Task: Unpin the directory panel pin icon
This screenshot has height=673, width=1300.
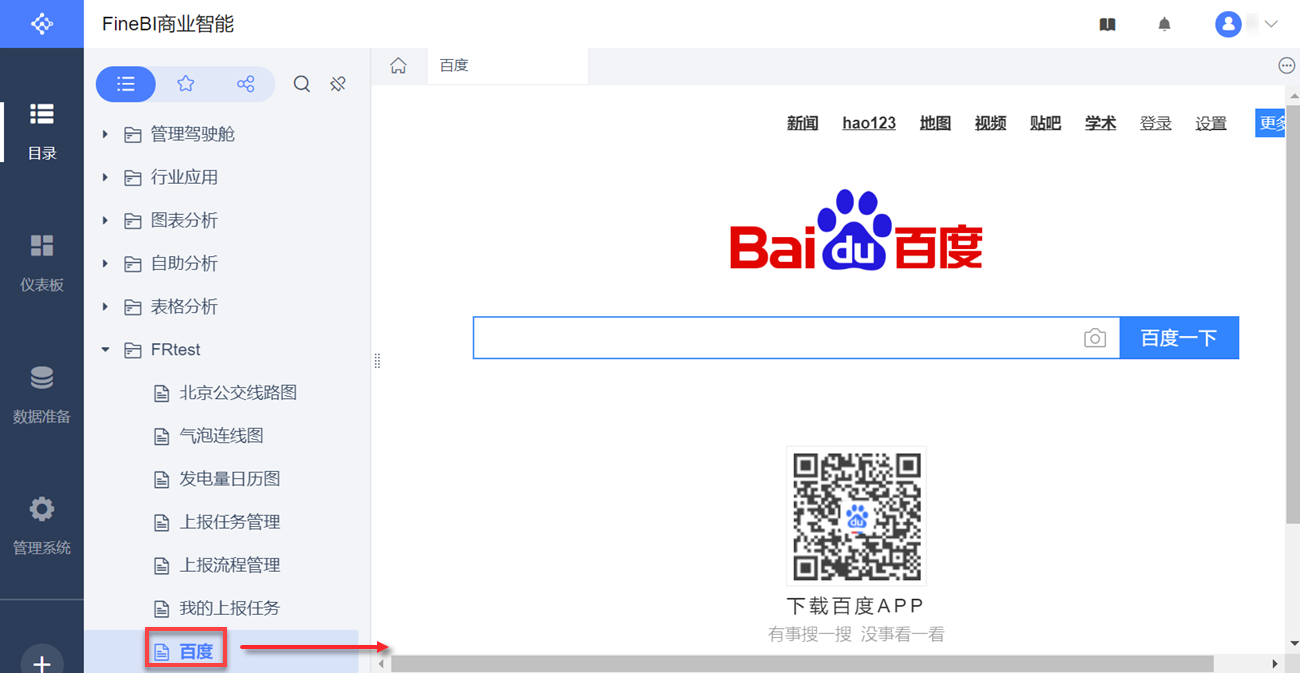Action: click(x=338, y=85)
